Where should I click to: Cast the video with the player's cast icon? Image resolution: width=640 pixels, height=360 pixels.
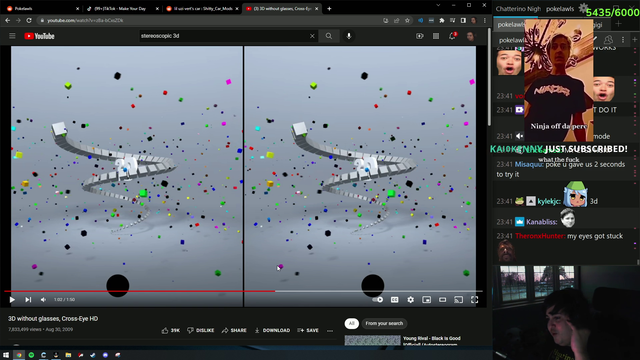tap(458, 300)
